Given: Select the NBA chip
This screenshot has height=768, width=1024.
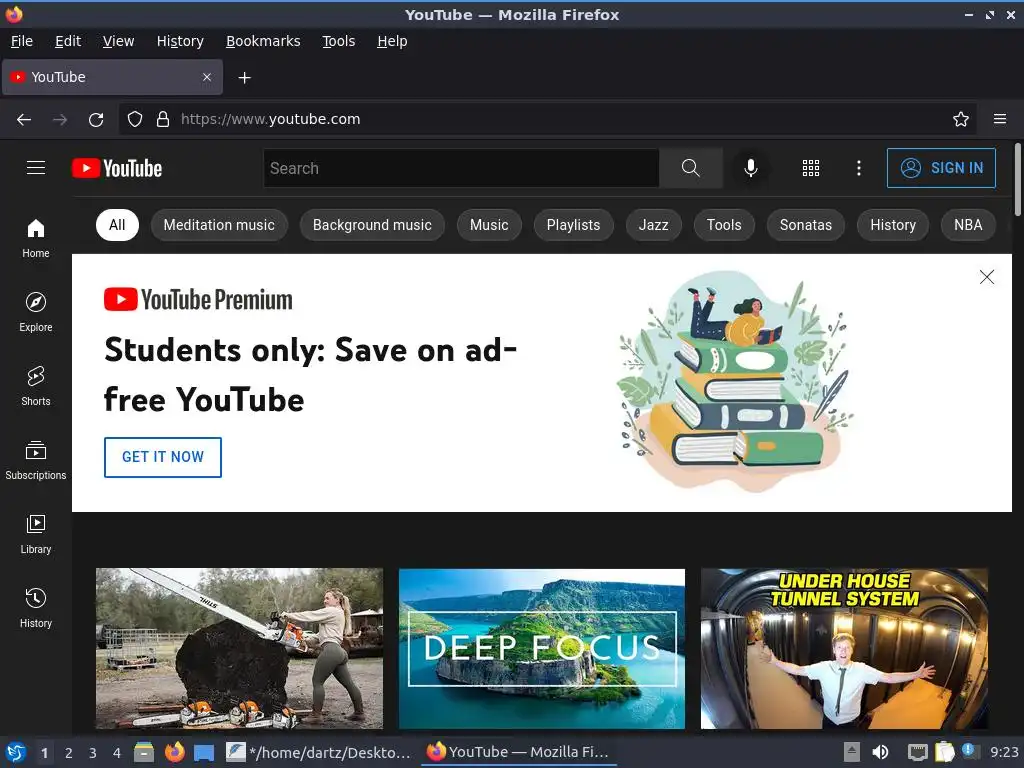Looking at the screenshot, I should 968,225.
